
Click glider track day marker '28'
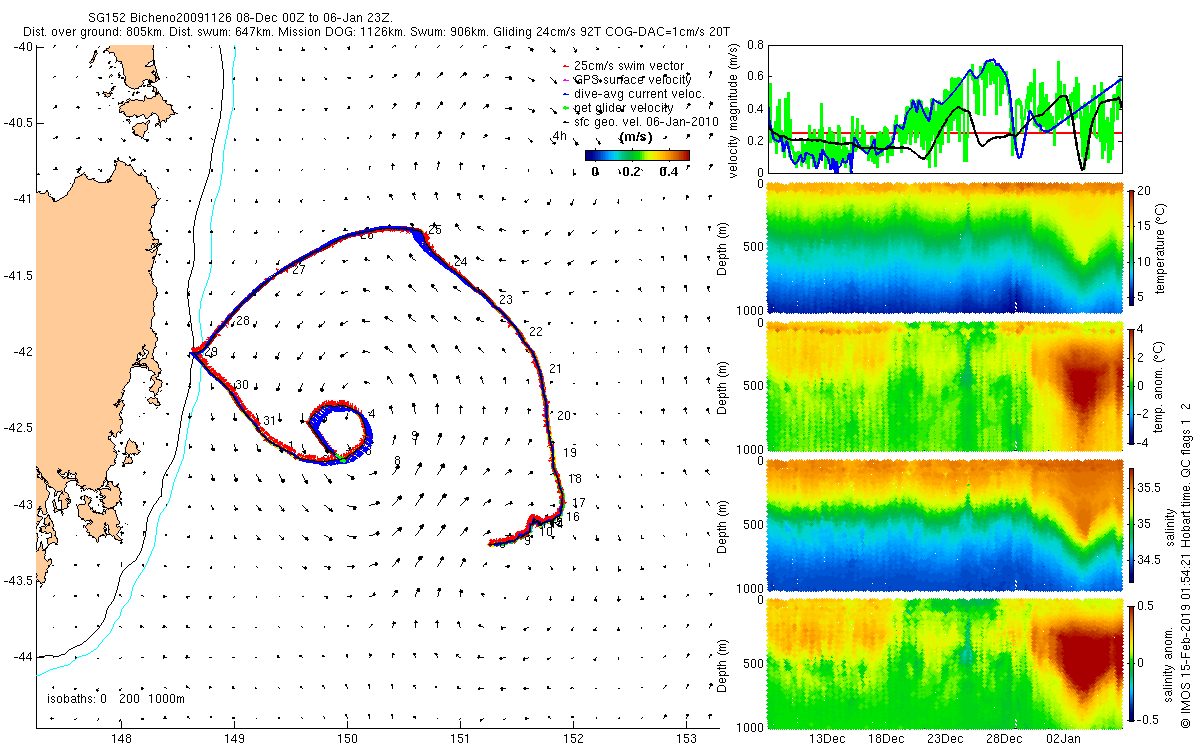point(242,321)
